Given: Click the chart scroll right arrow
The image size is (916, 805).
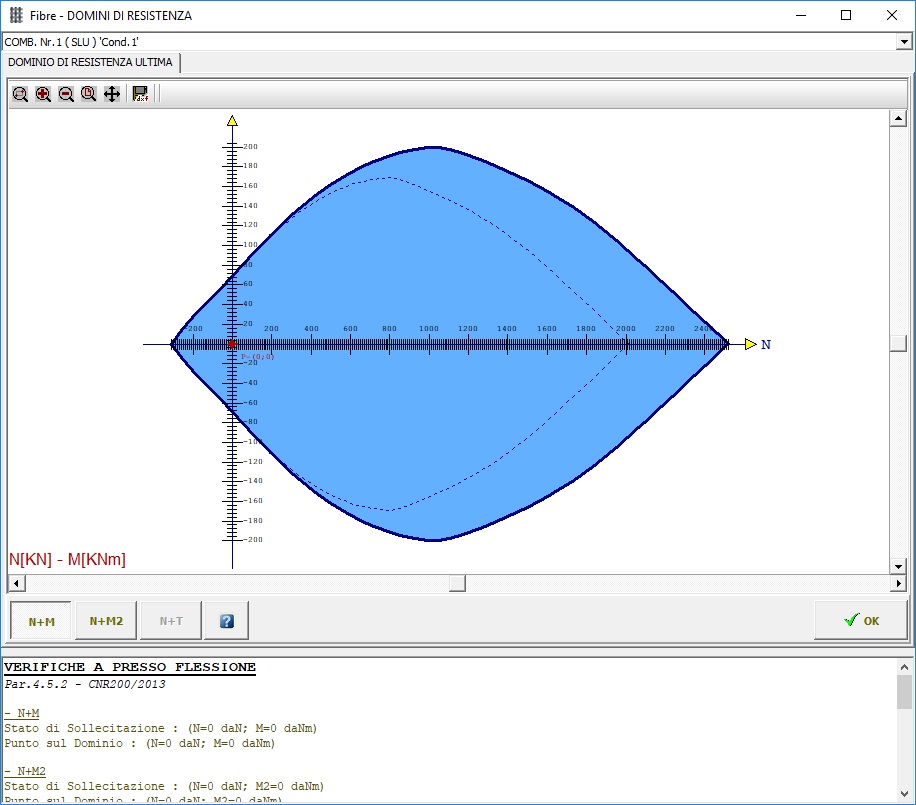Looking at the screenshot, I should pos(898,583).
